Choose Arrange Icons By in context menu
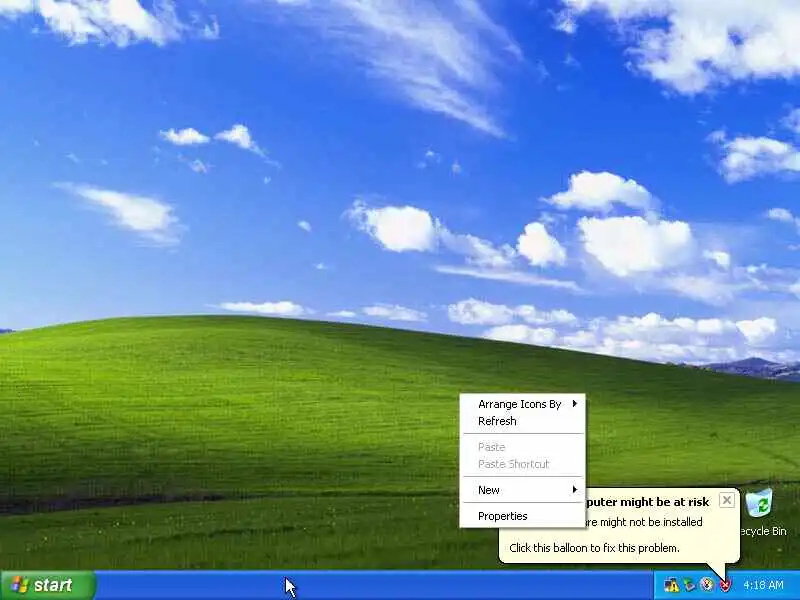Viewport: 800px width, 600px height. click(522, 404)
